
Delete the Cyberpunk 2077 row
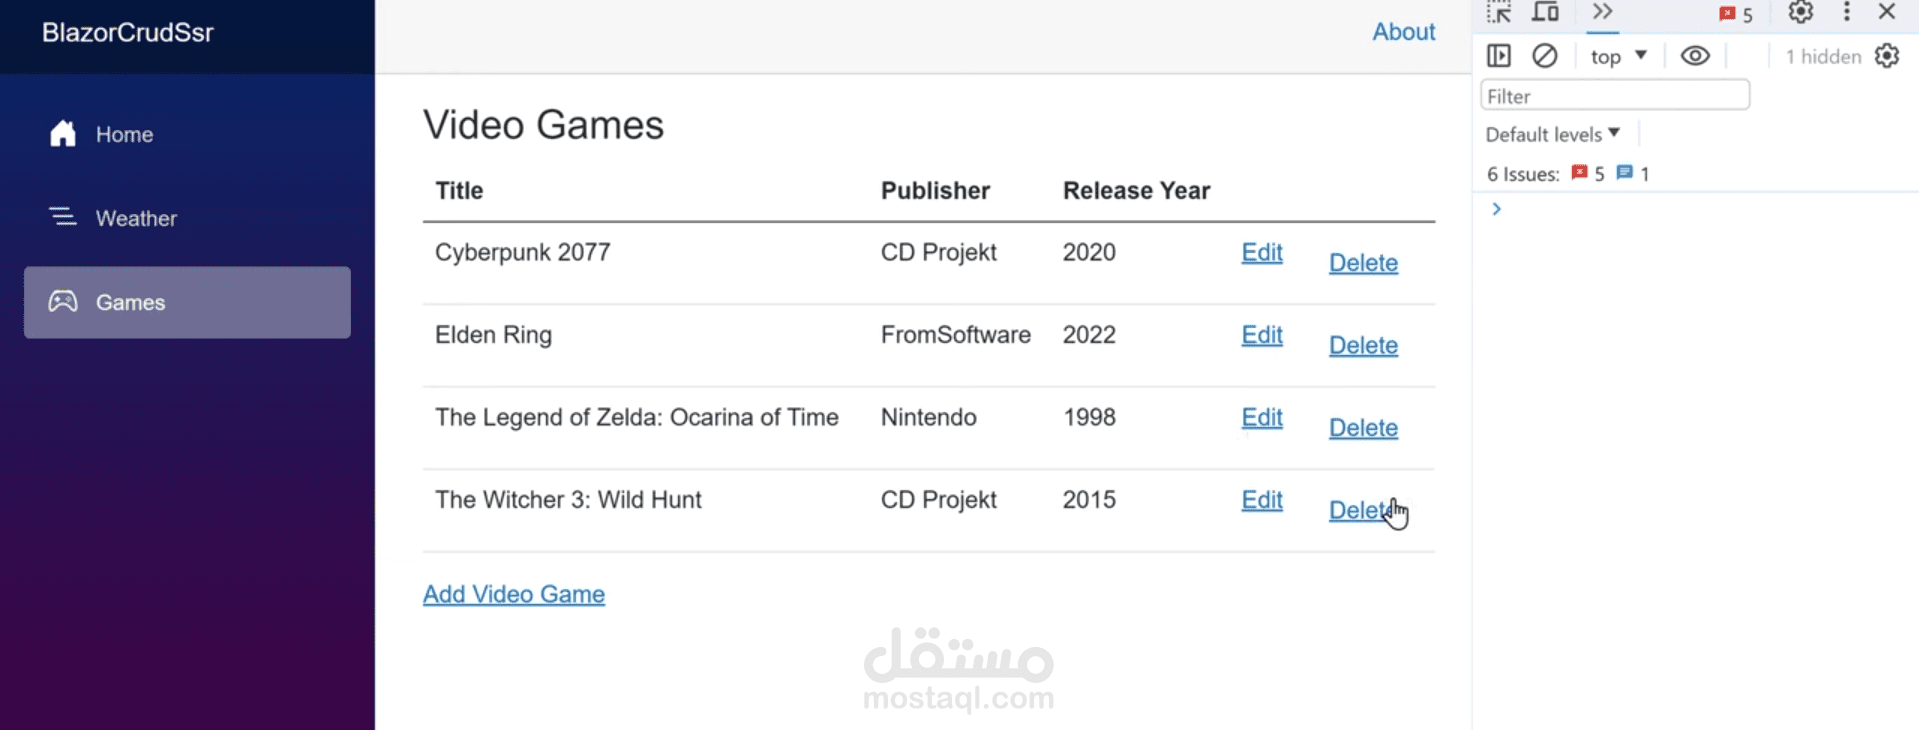click(x=1363, y=263)
